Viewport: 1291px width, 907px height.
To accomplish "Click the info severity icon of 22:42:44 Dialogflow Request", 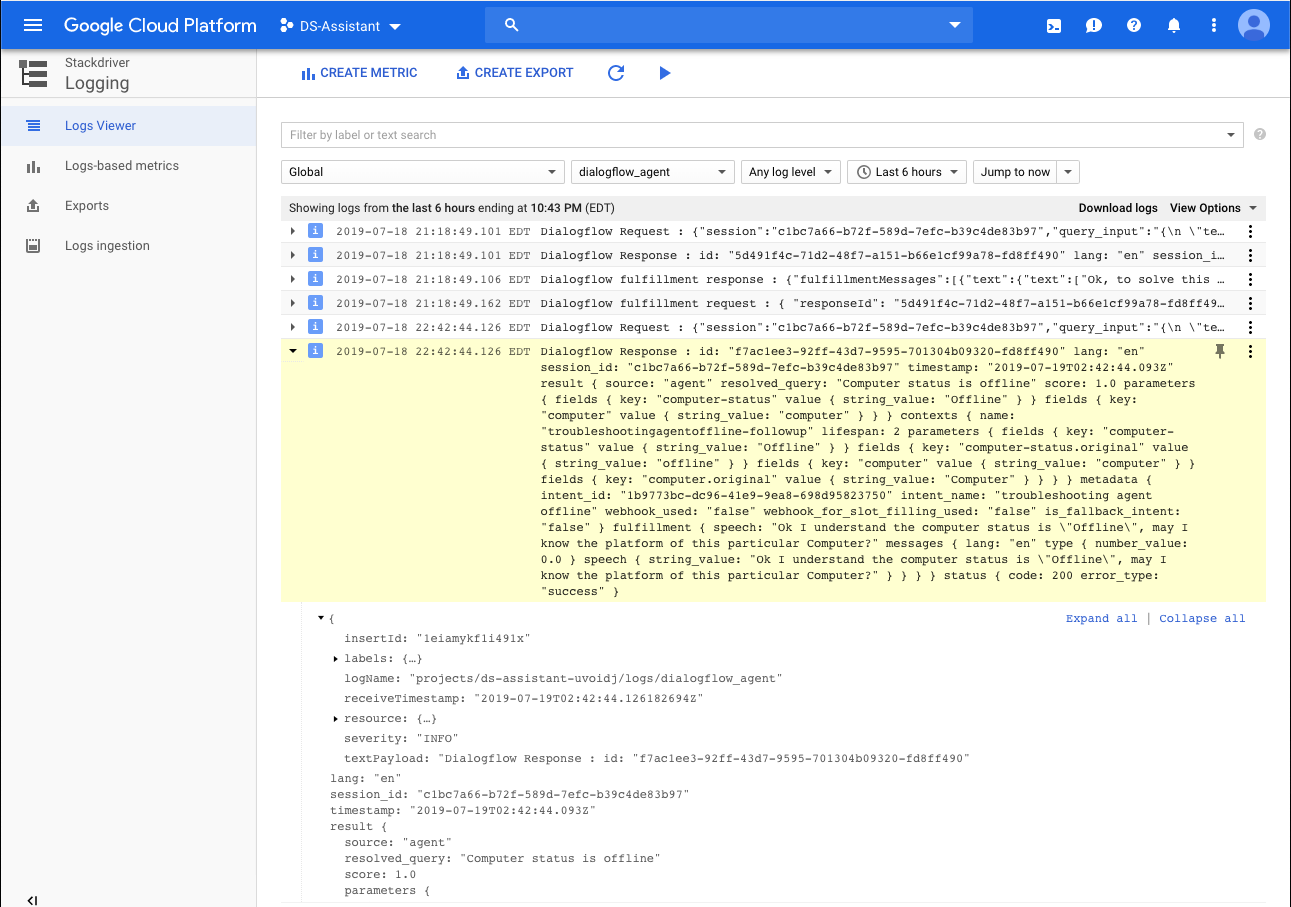I will (x=315, y=327).
